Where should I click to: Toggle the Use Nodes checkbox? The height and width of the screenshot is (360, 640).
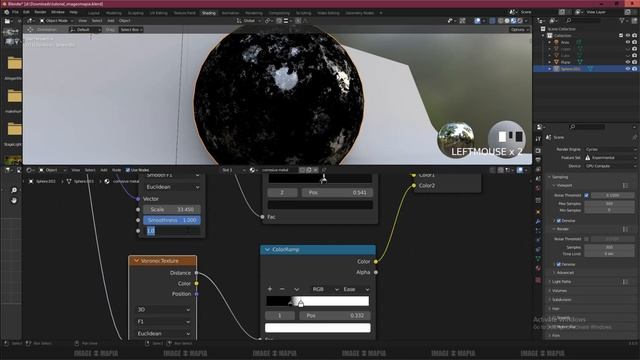pyautogui.click(x=128, y=170)
